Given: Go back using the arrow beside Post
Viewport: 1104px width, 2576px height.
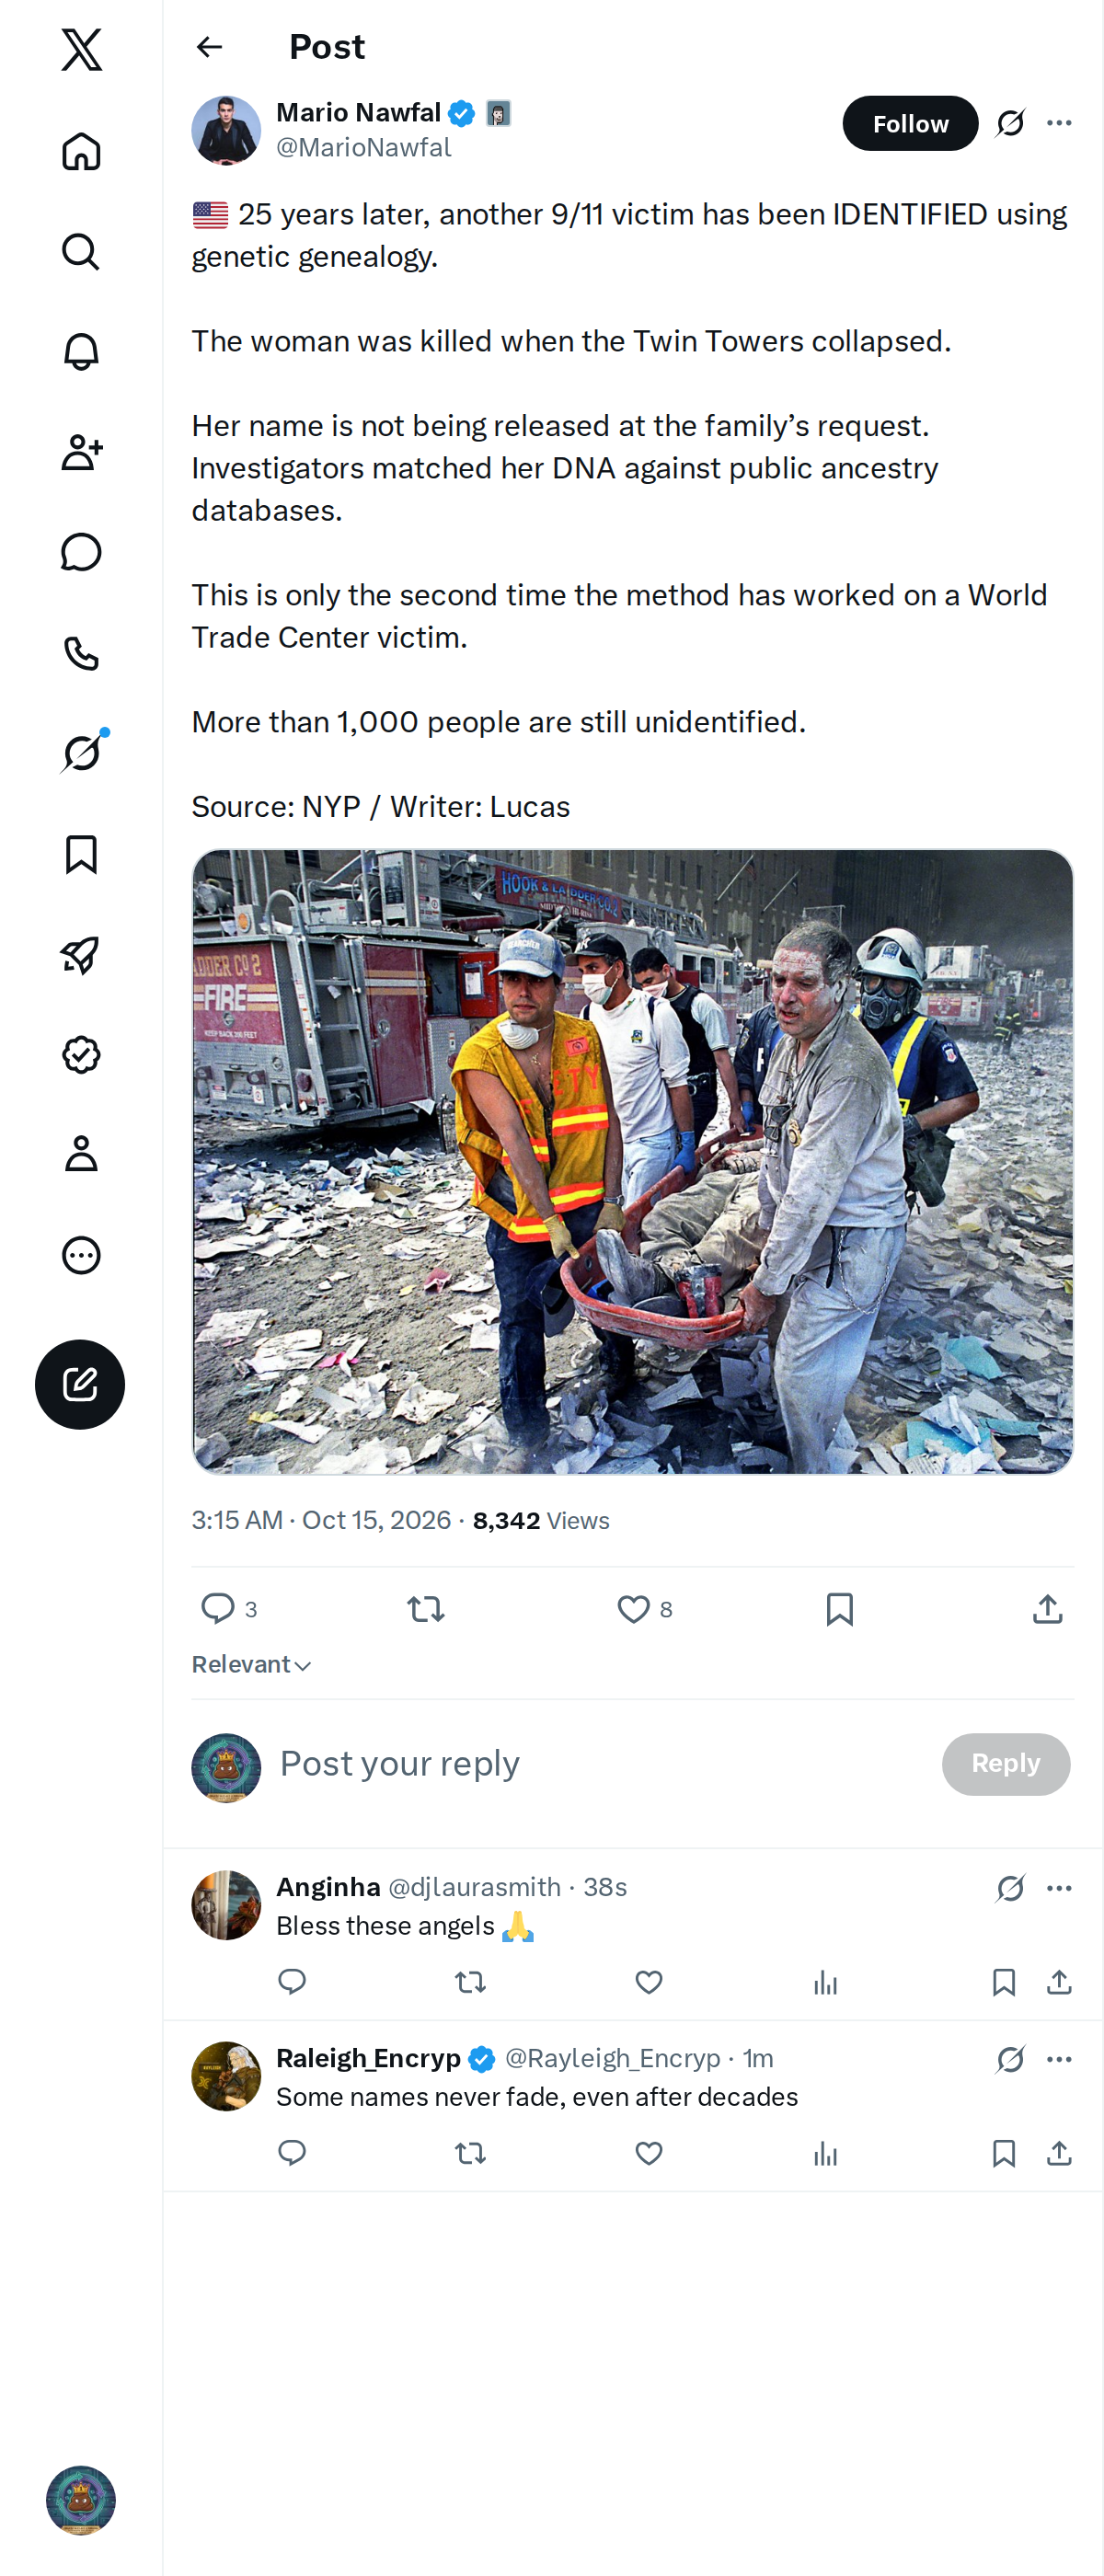Looking at the screenshot, I should [209, 47].
